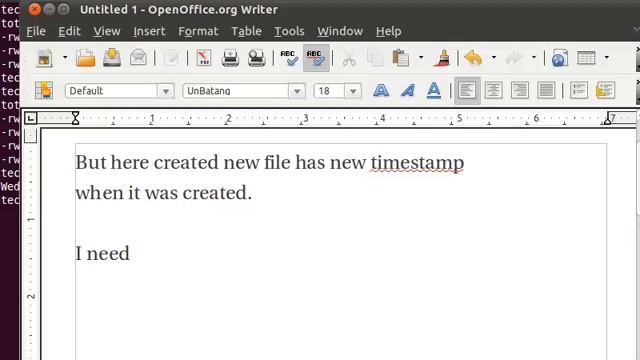Open the Redo history dropdown arrow
640x360 pixels.
(533, 58)
